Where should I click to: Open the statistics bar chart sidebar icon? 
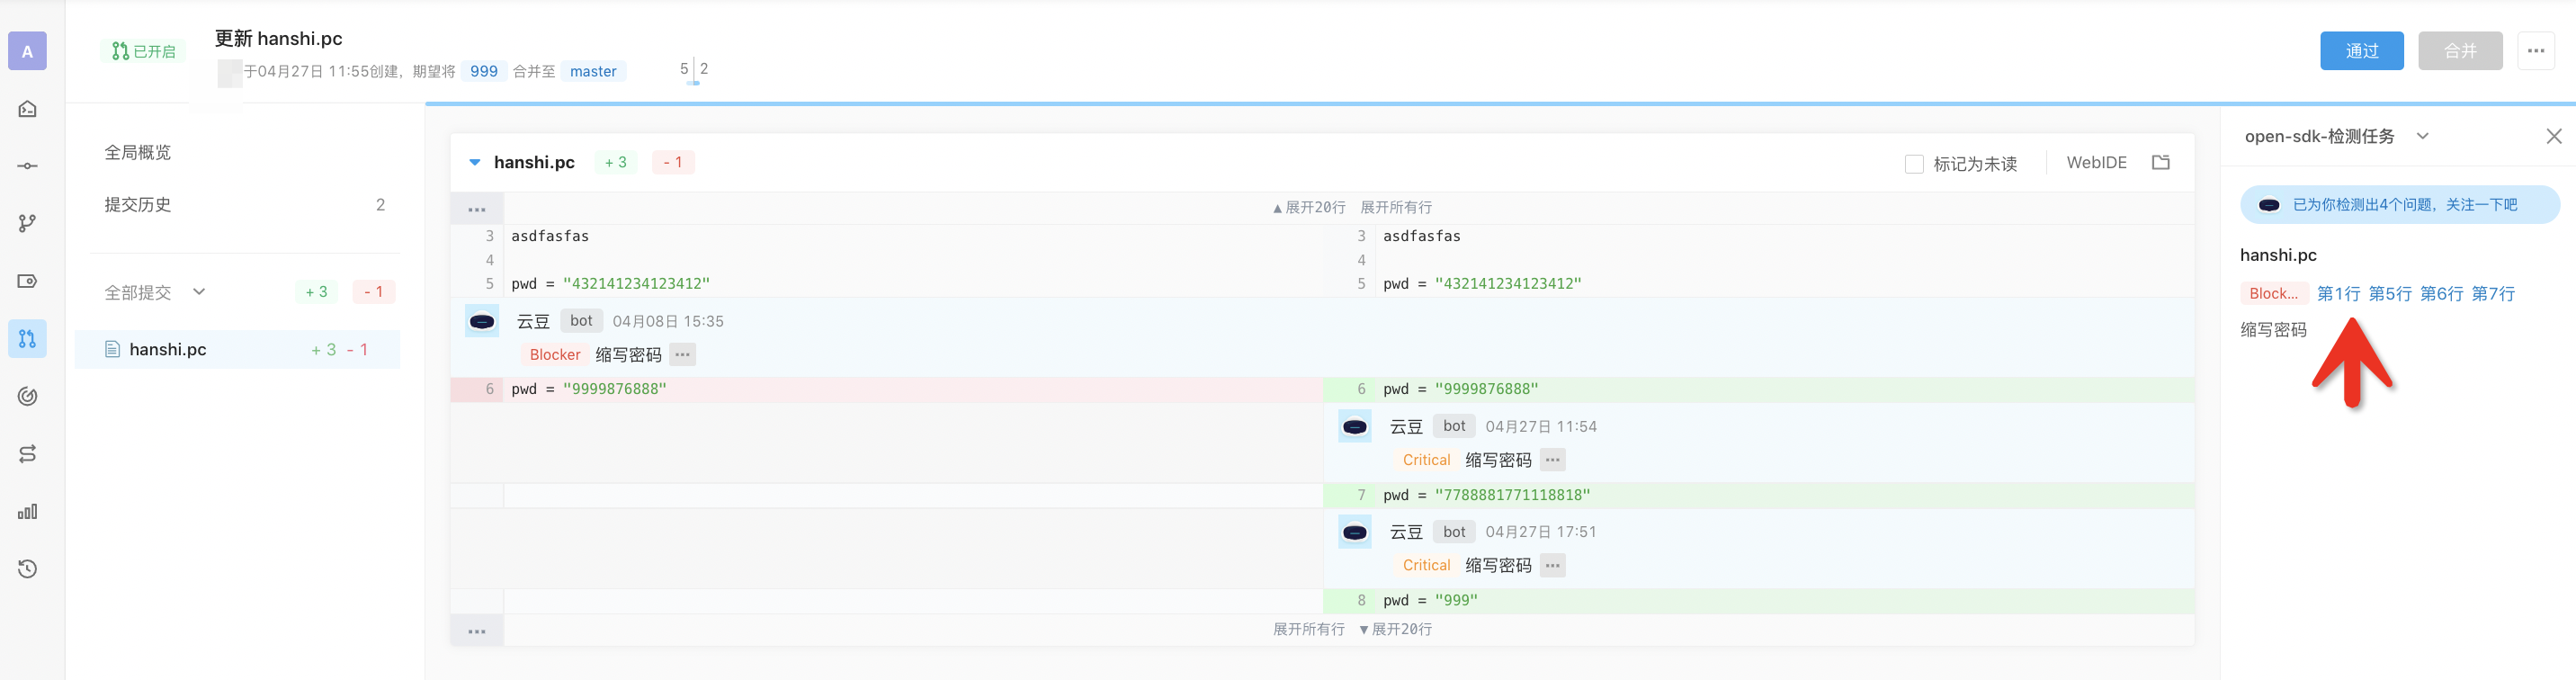click(x=27, y=511)
